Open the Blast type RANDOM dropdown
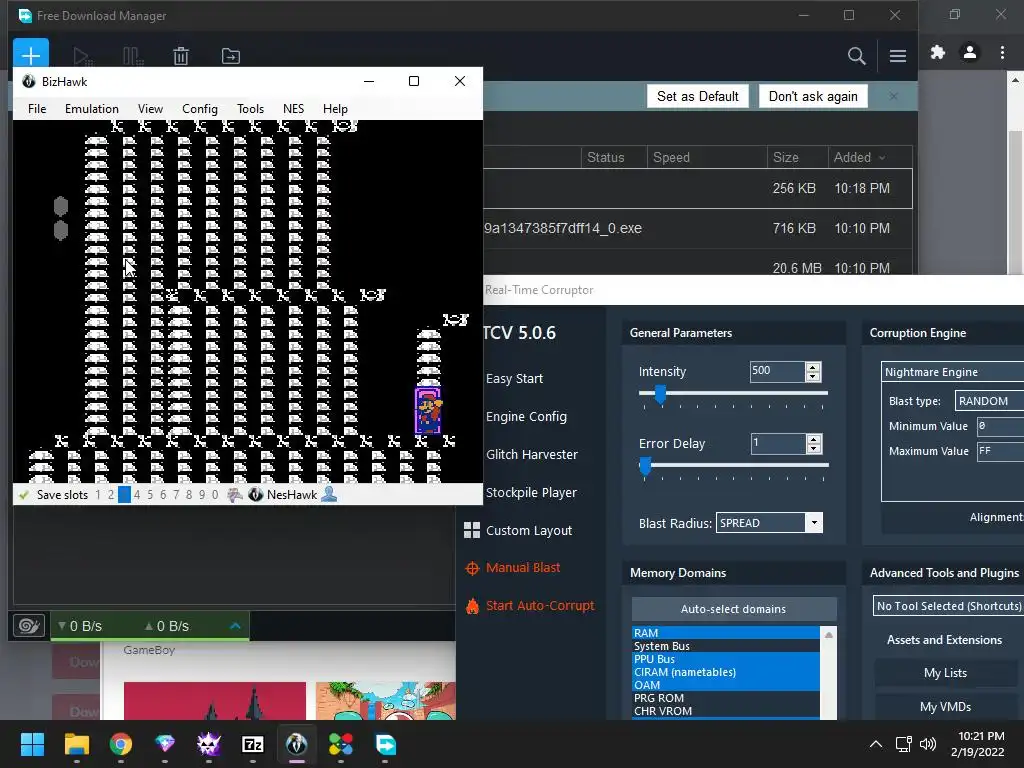1024x768 pixels. click(x=989, y=401)
